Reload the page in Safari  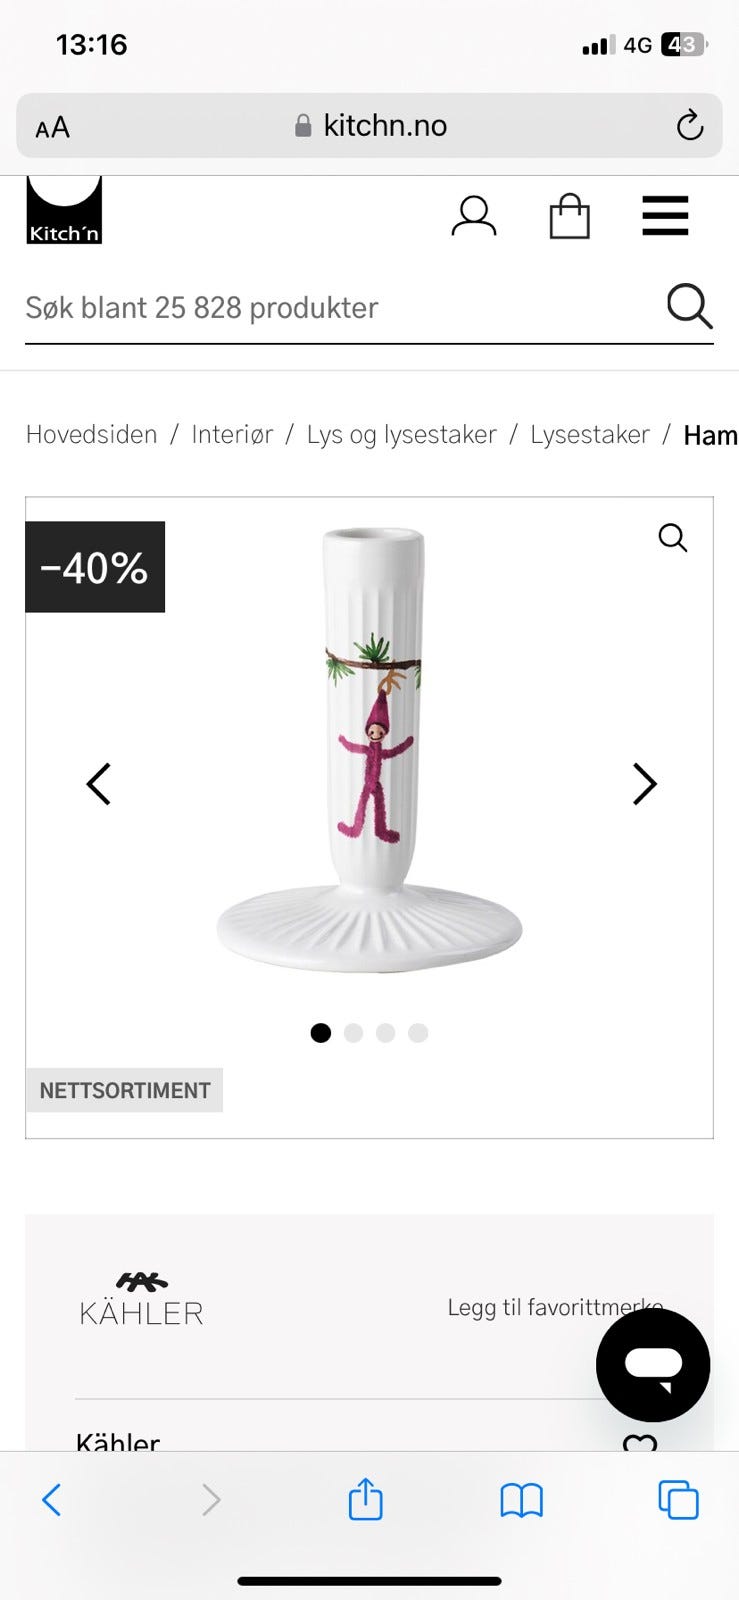point(690,126)
